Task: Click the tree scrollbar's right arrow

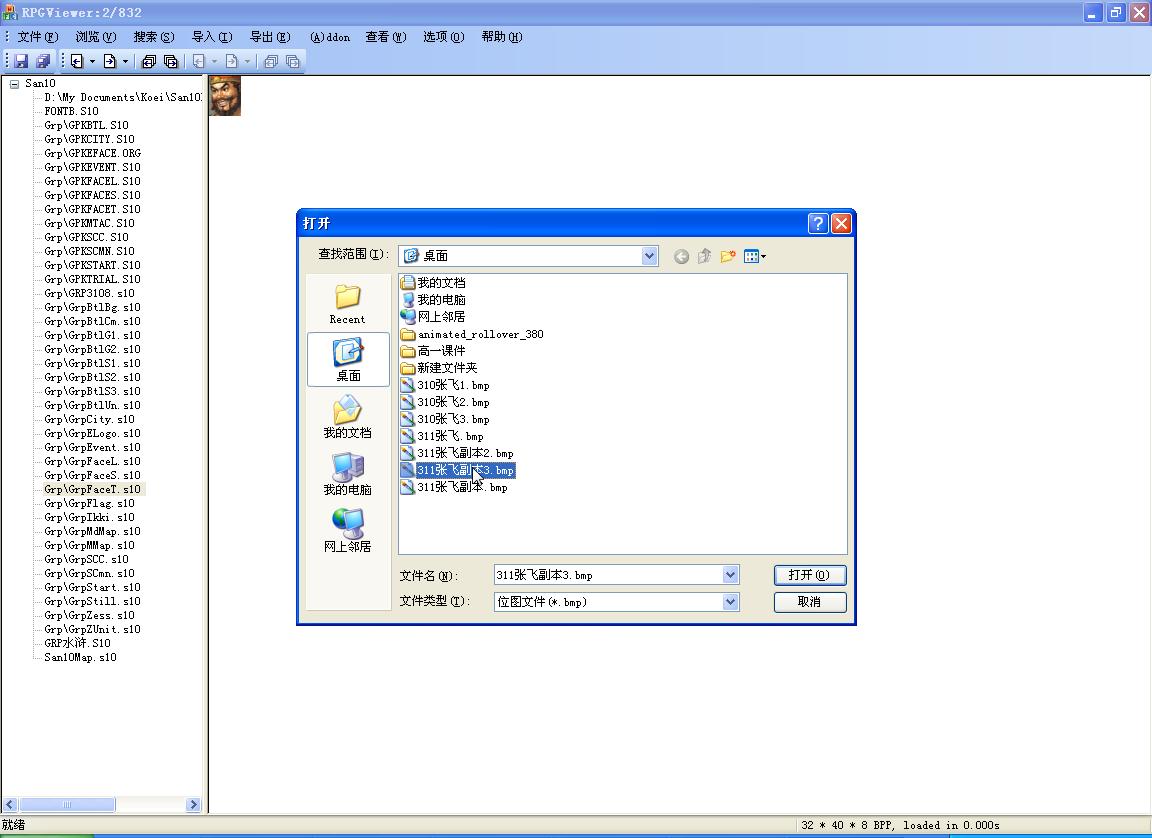Action: pyautogui.click(x=194, y=804)
